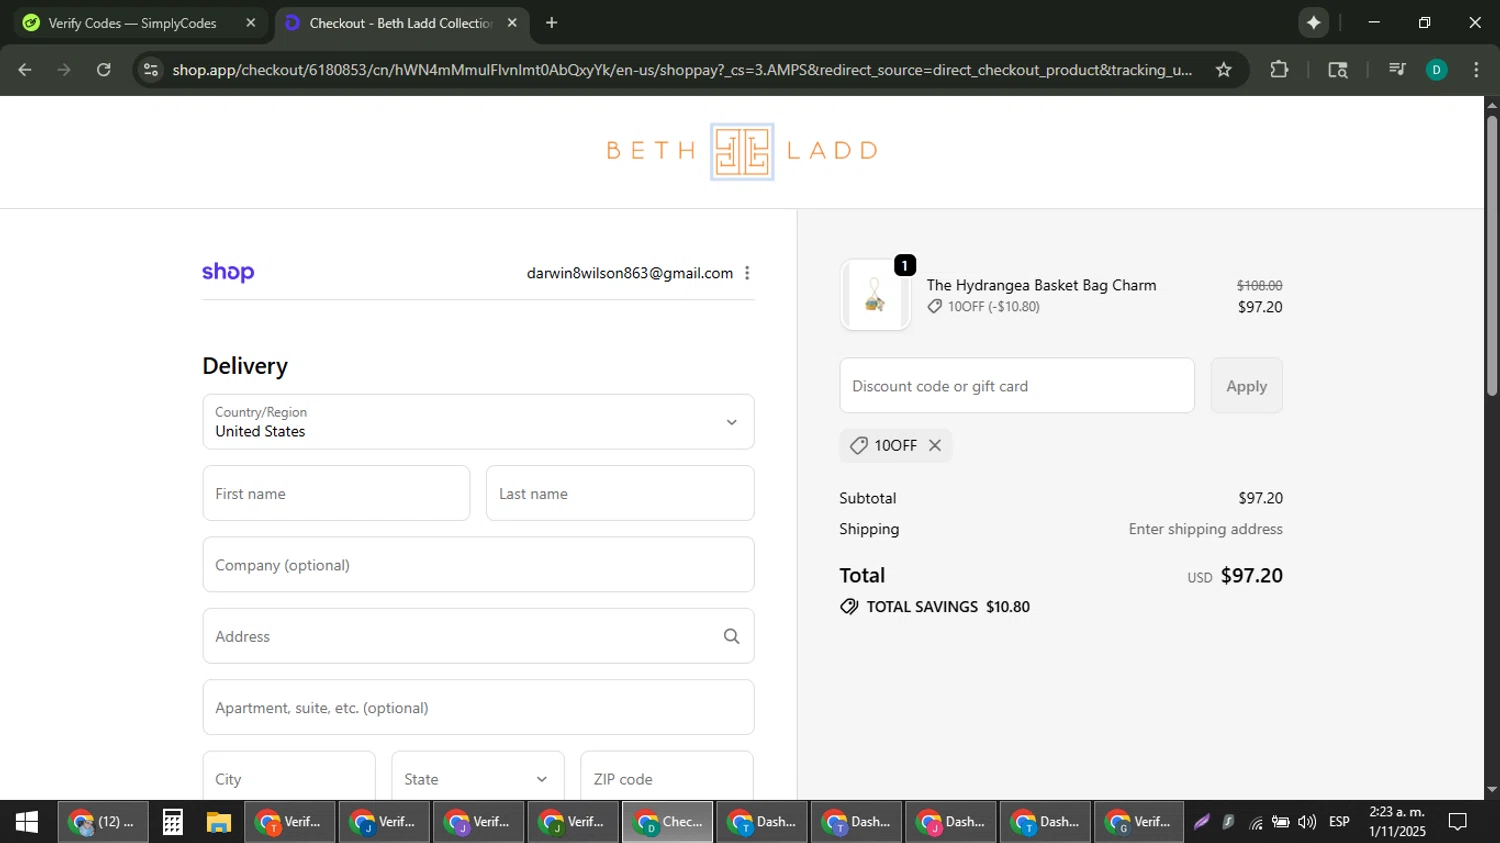Close the Checkout Beth Ladd tab
1500x843 pixels.
(x=512, y=22)
